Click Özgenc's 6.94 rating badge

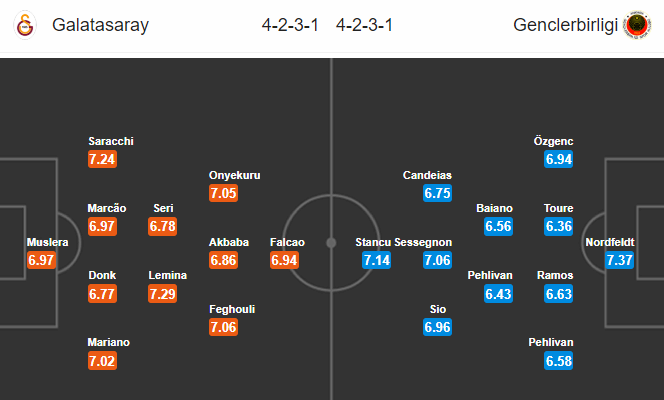tap(559, 159)
